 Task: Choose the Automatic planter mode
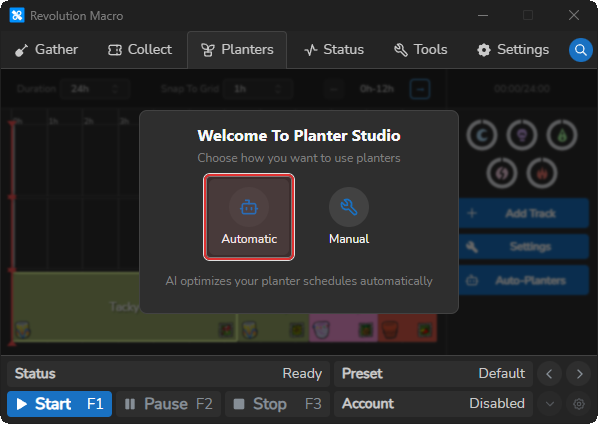249,217
